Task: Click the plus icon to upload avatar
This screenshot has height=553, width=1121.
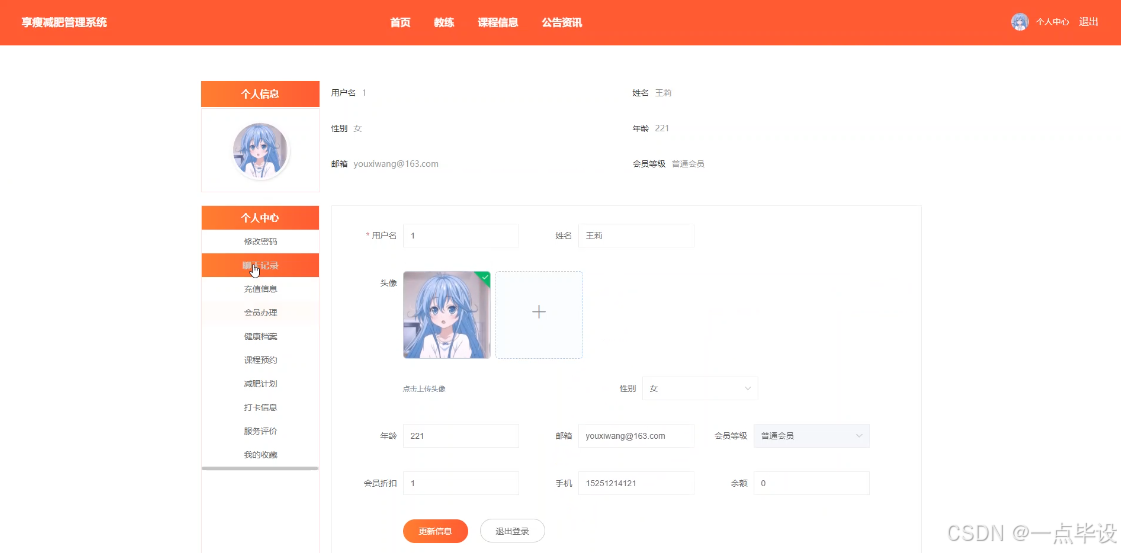Action: [x=539, y=312]
